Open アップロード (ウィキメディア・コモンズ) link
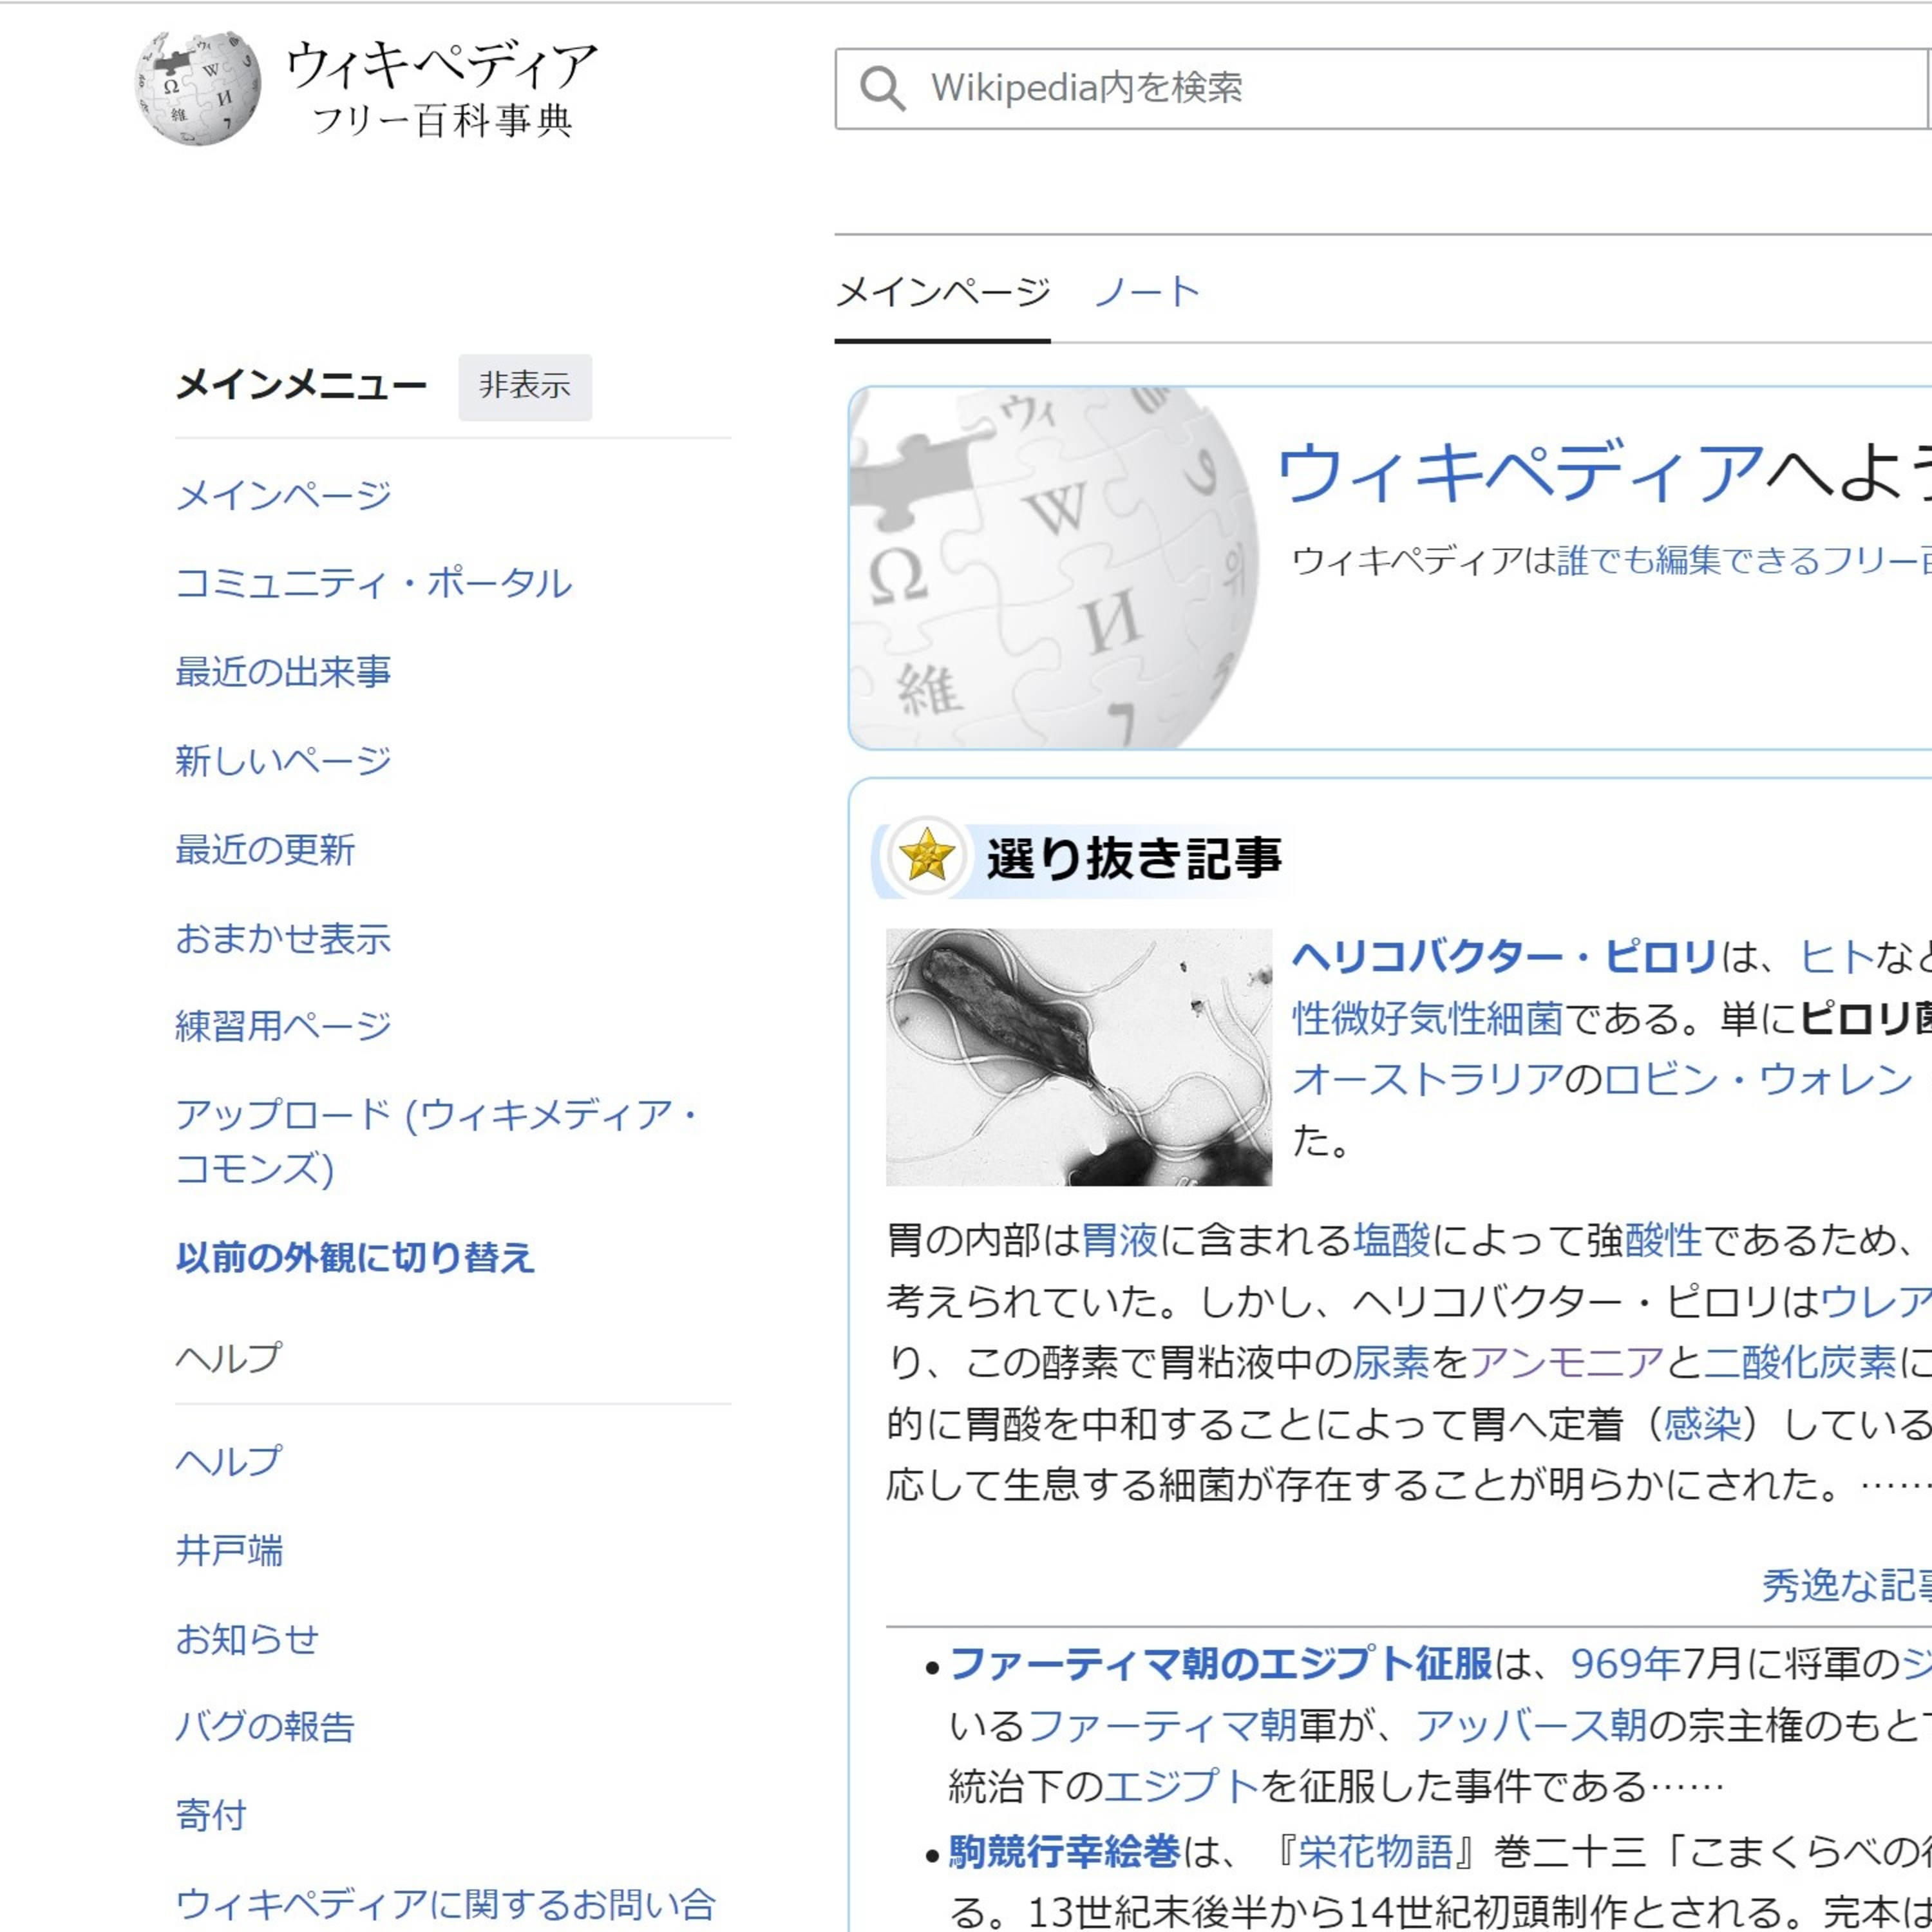 point(436,1141)
